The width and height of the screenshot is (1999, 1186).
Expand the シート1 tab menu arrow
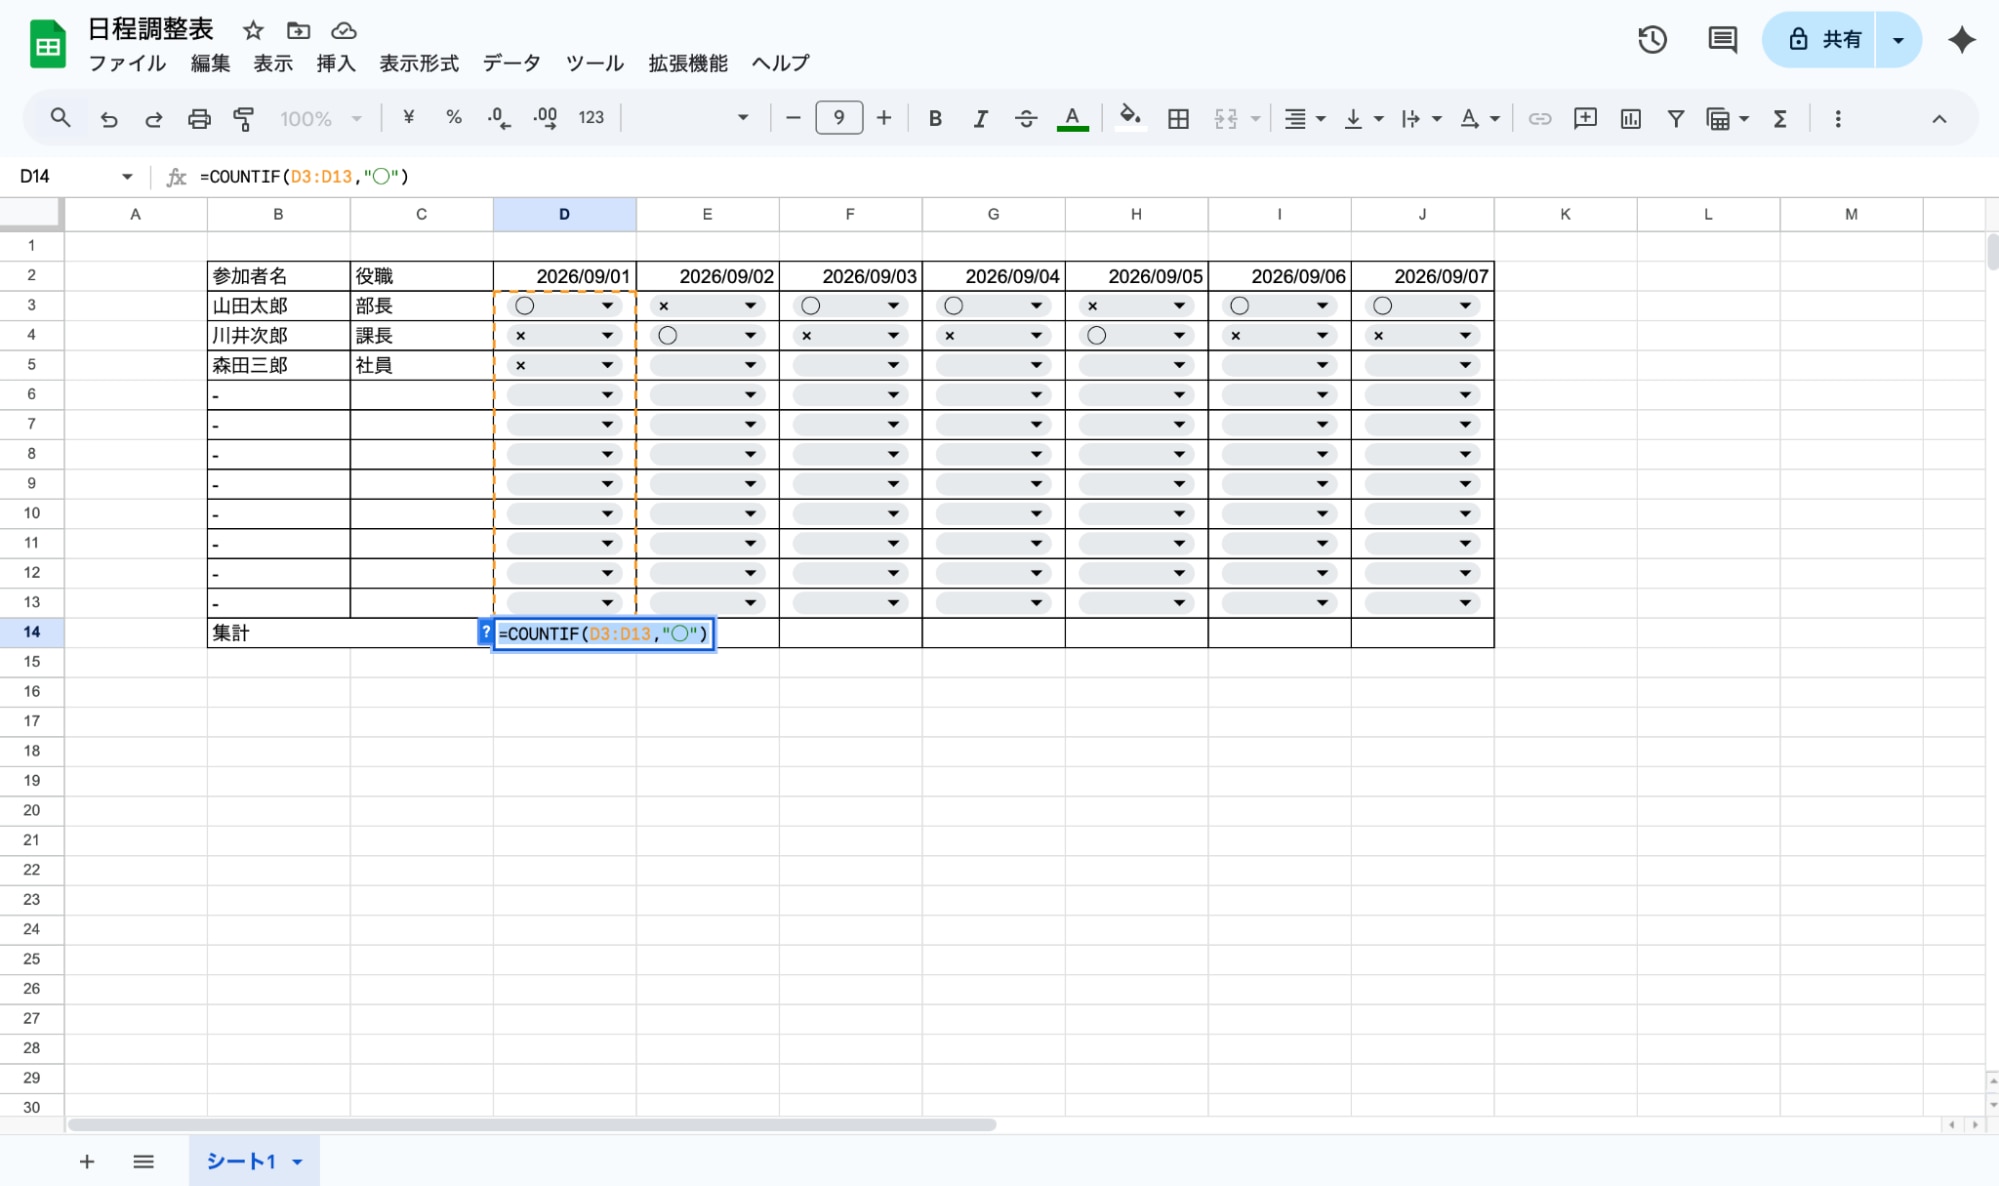[x=297, y=1162]
